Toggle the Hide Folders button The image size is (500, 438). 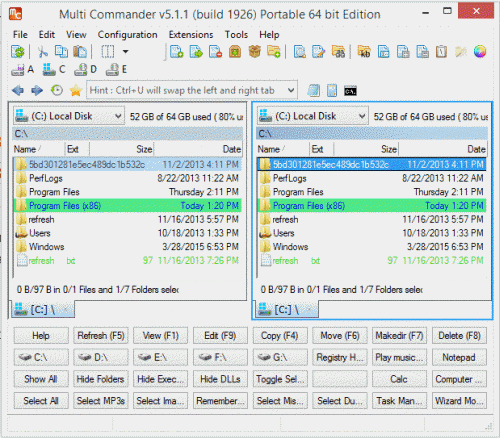(x=101, y=379)
